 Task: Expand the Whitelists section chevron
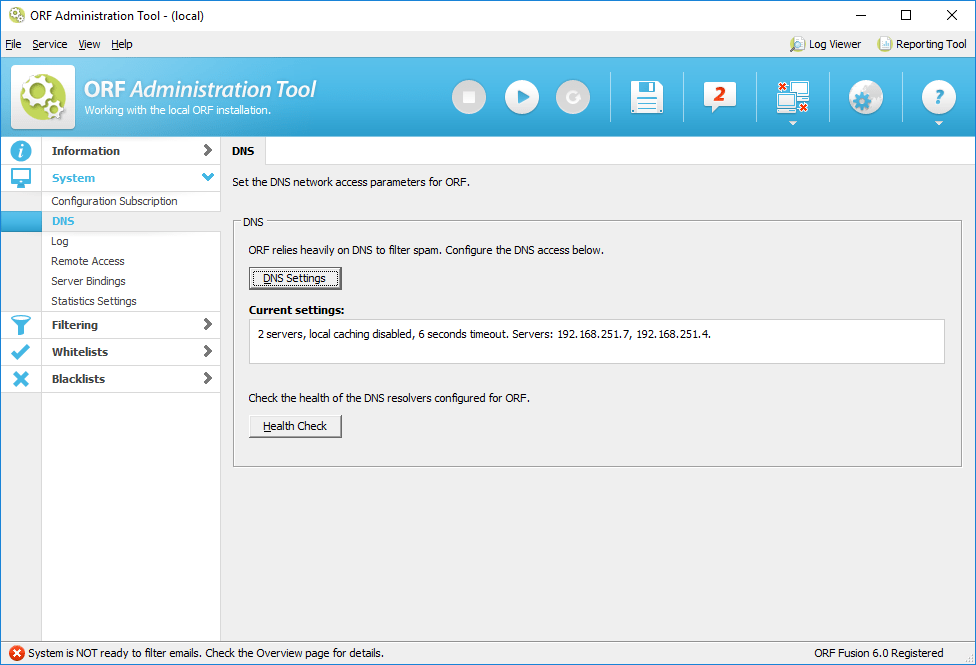207,351
